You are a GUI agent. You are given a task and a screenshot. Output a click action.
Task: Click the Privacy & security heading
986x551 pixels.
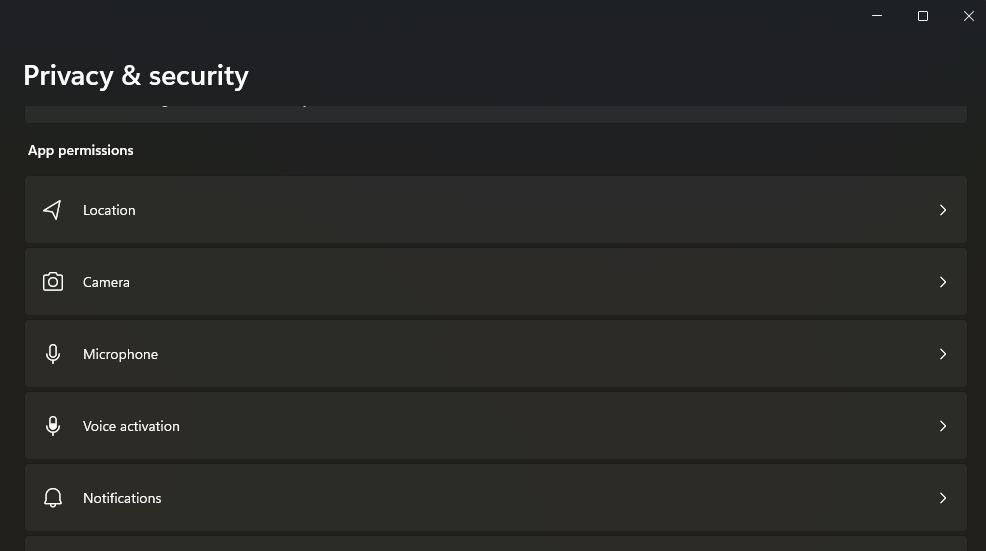136,76
